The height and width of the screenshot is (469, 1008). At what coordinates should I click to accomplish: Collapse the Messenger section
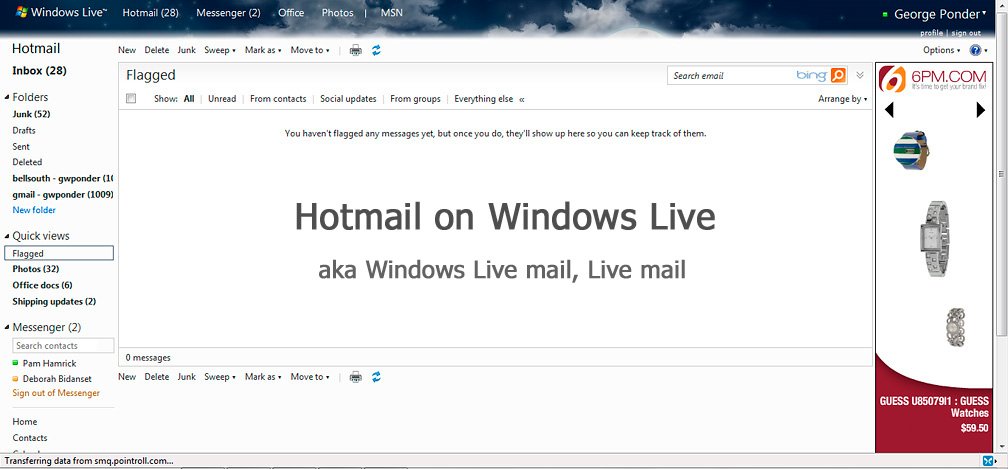[7, 328]
